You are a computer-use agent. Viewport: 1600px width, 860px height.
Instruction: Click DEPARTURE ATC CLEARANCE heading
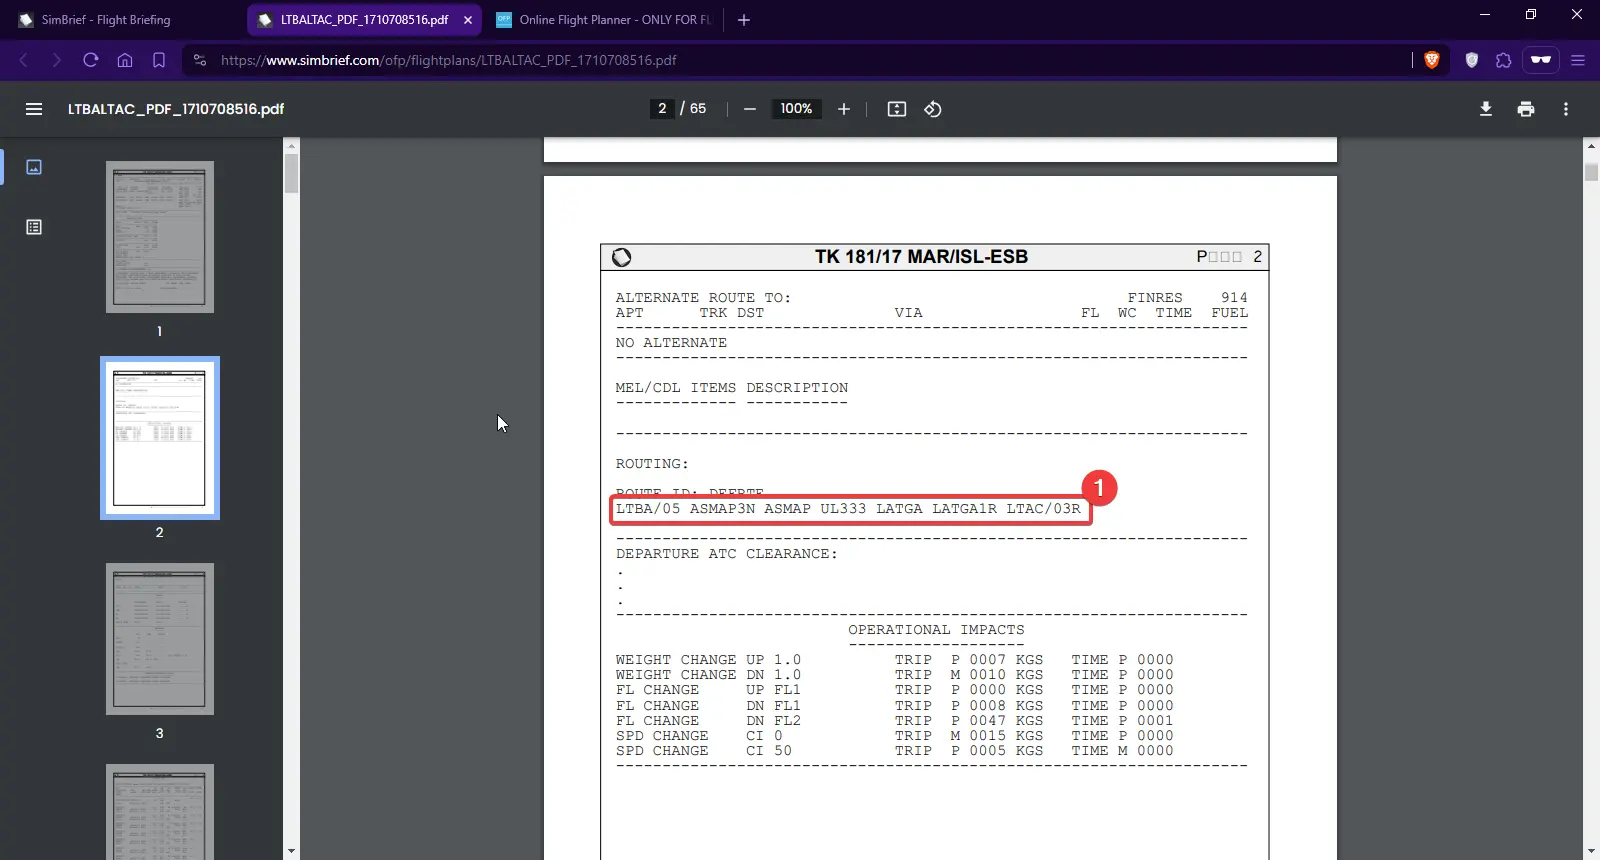coord(727,554)
